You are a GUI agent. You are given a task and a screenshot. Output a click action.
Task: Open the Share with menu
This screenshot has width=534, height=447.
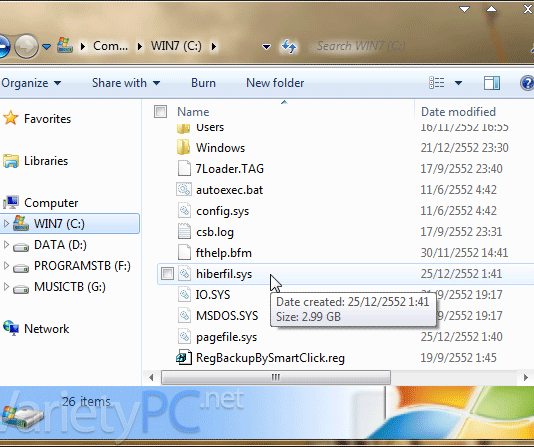(x=126, y=83)
